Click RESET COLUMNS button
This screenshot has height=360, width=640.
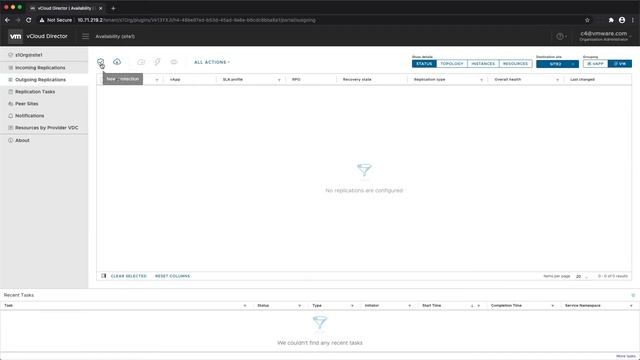173,276
